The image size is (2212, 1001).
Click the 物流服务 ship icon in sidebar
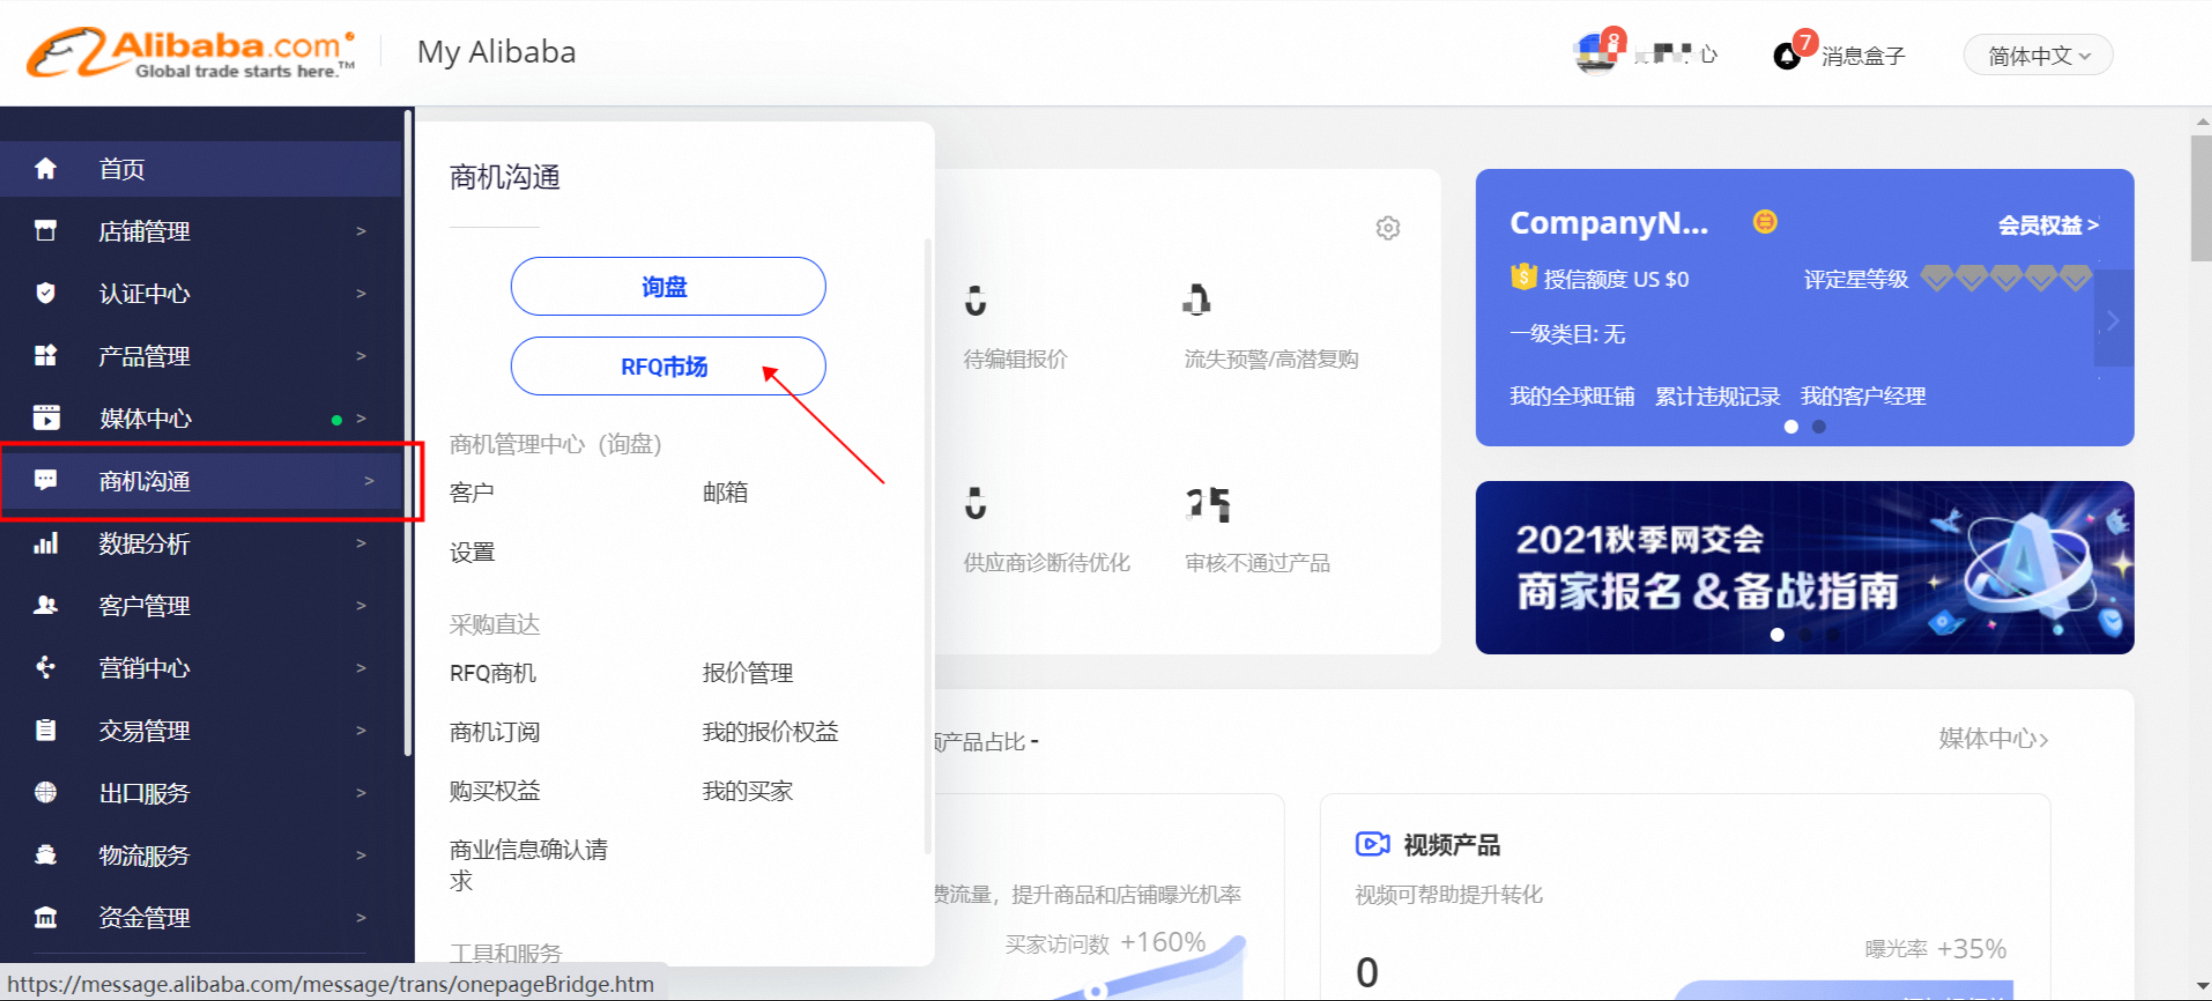(46, 855)
